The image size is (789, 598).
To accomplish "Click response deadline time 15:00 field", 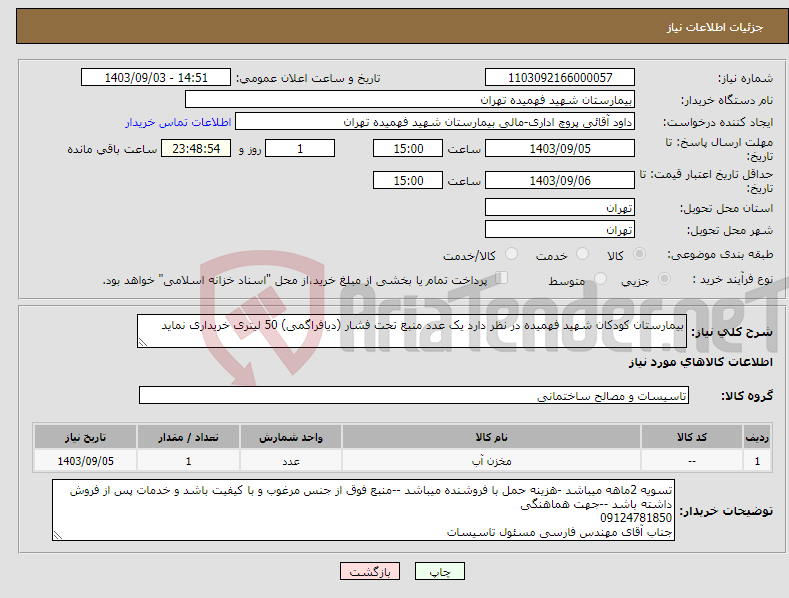I will point(408,148).
